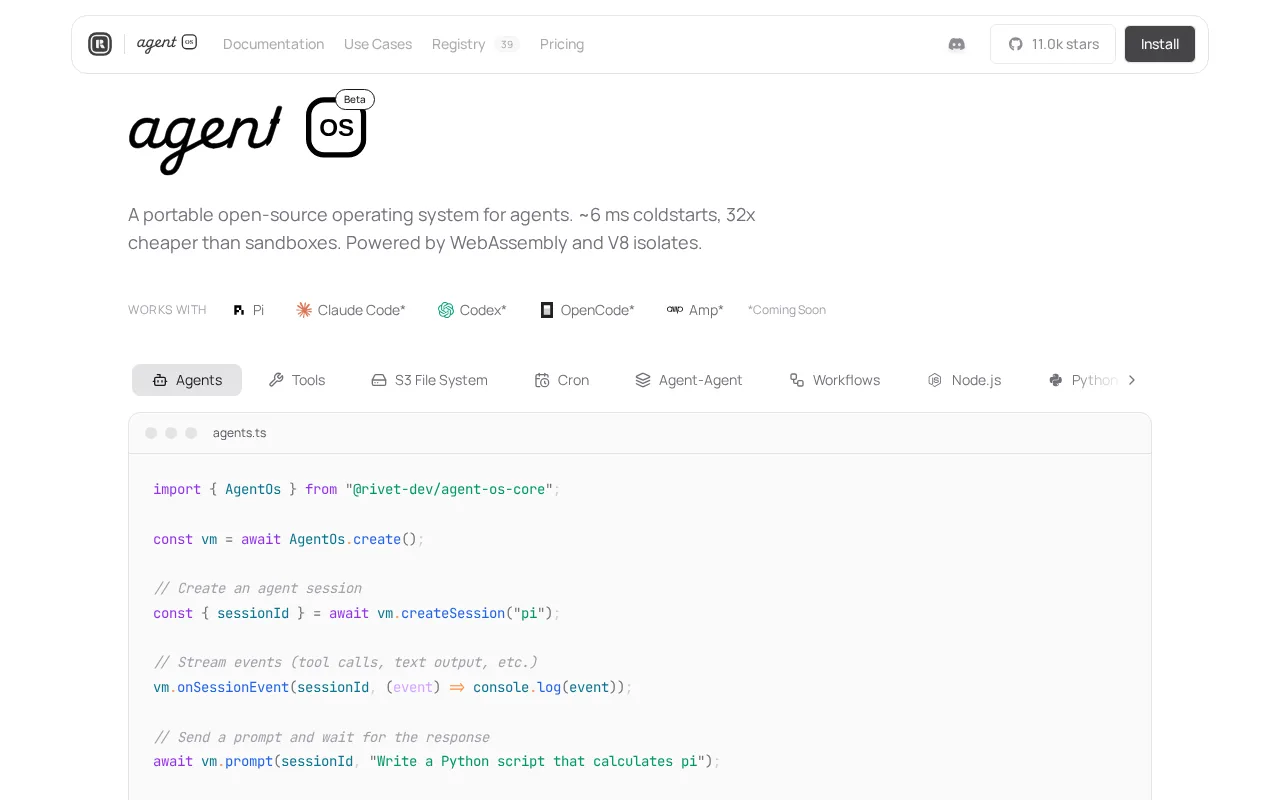The width and height of the screenshot is (1280, 800).
Task: Click the first gray window dot
Action: [x=151, y=433]
